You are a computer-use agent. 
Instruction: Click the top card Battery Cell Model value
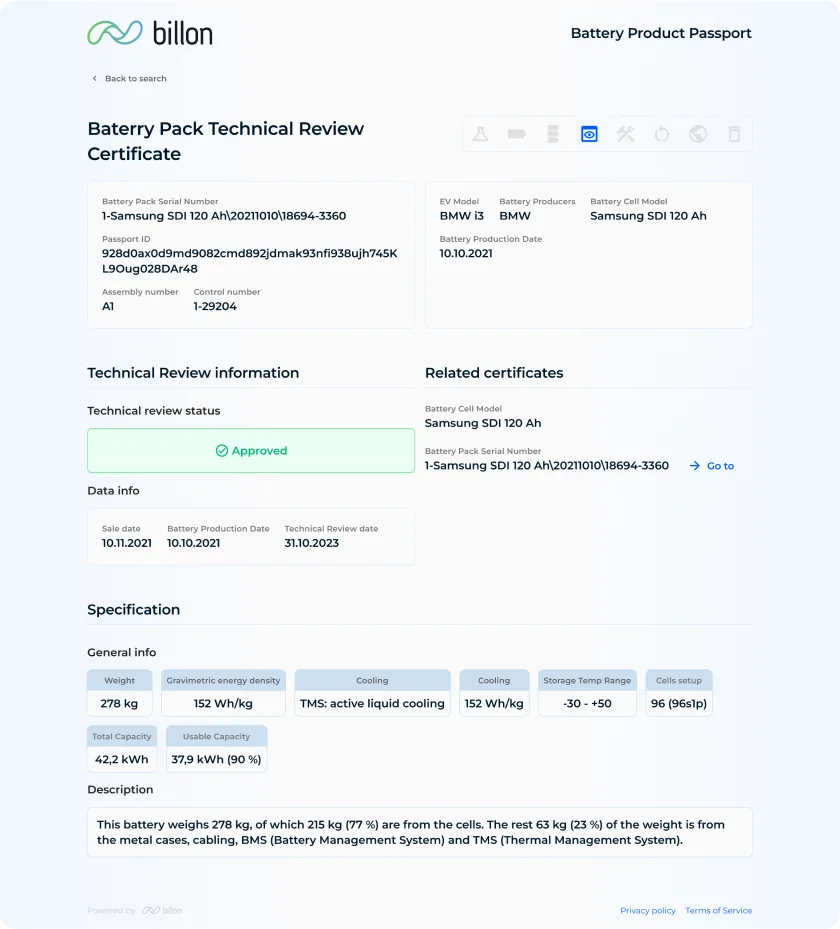[x=648, y=216]
